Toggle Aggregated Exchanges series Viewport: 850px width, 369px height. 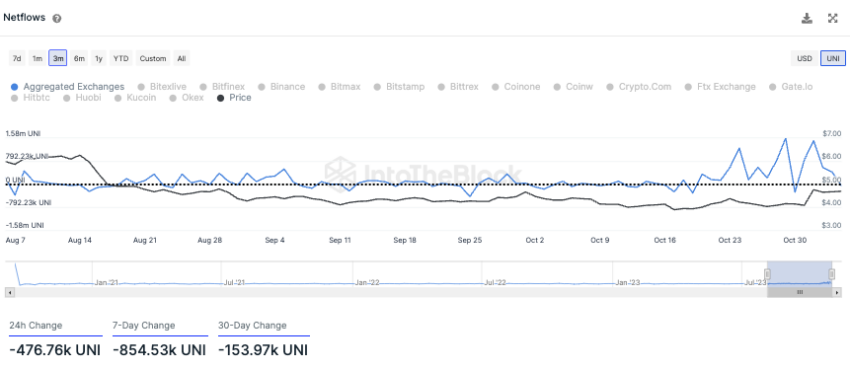(68, 87)
